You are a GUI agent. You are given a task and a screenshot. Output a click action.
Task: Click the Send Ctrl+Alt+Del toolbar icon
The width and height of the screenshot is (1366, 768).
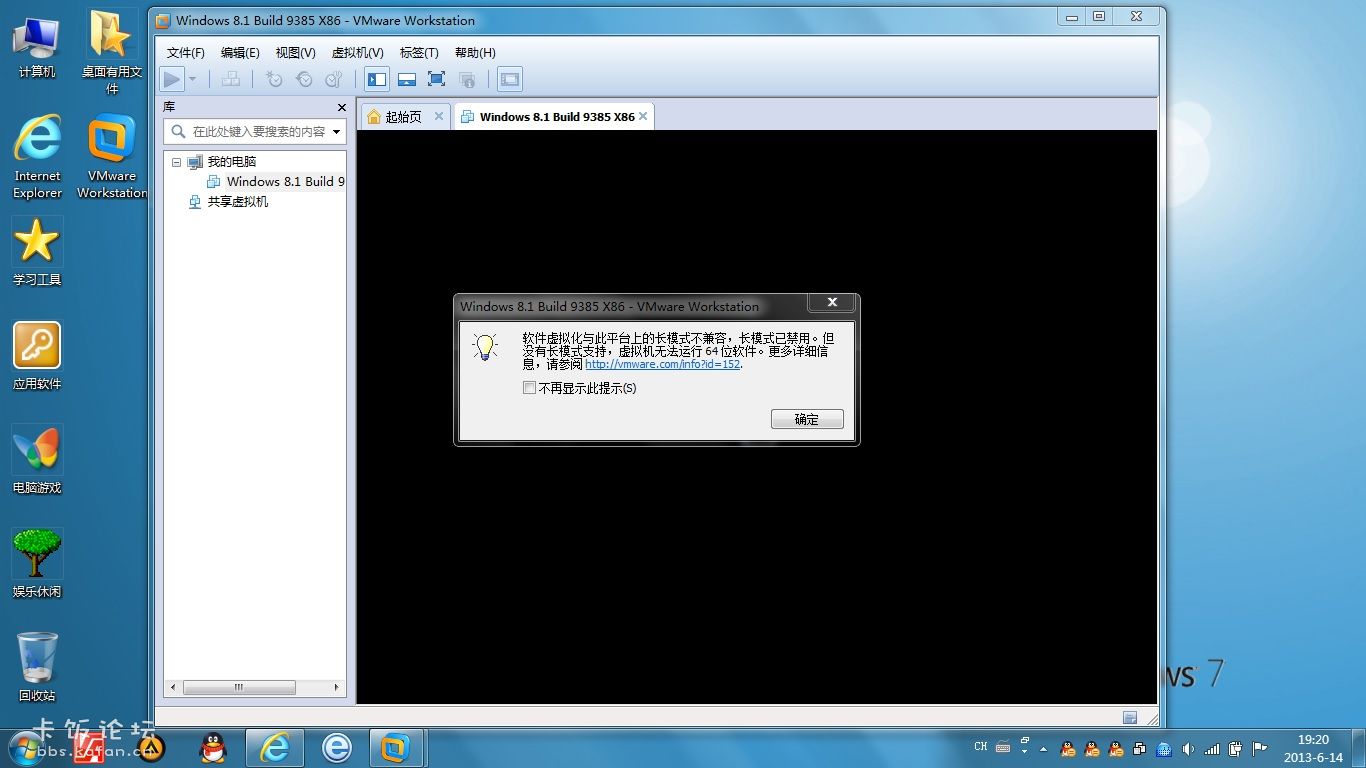tap(231, 79)
